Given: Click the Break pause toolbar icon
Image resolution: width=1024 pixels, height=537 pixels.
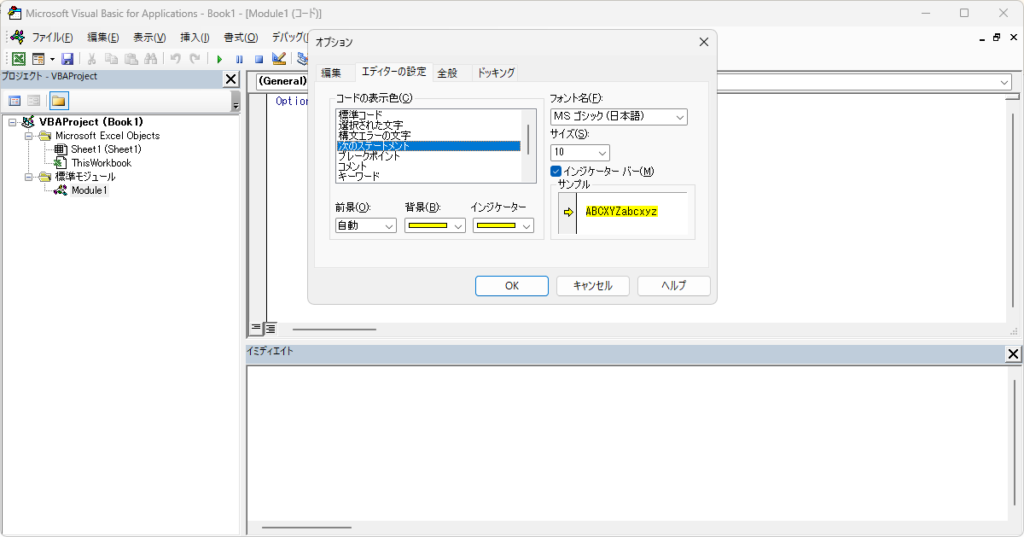Looking at the screenshot, I should [239, 59].
